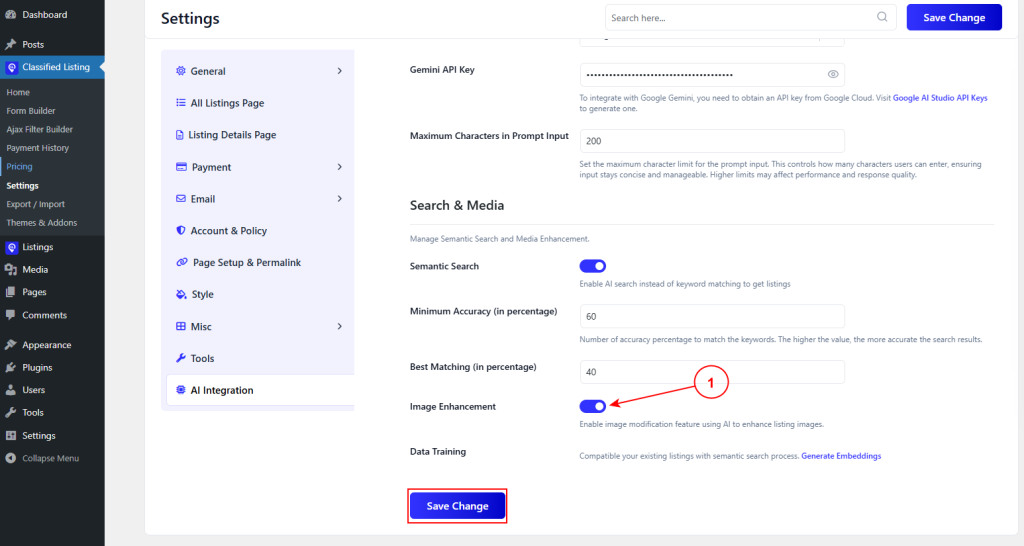Click the bottom Save Change button

click(x=457, y=506)
